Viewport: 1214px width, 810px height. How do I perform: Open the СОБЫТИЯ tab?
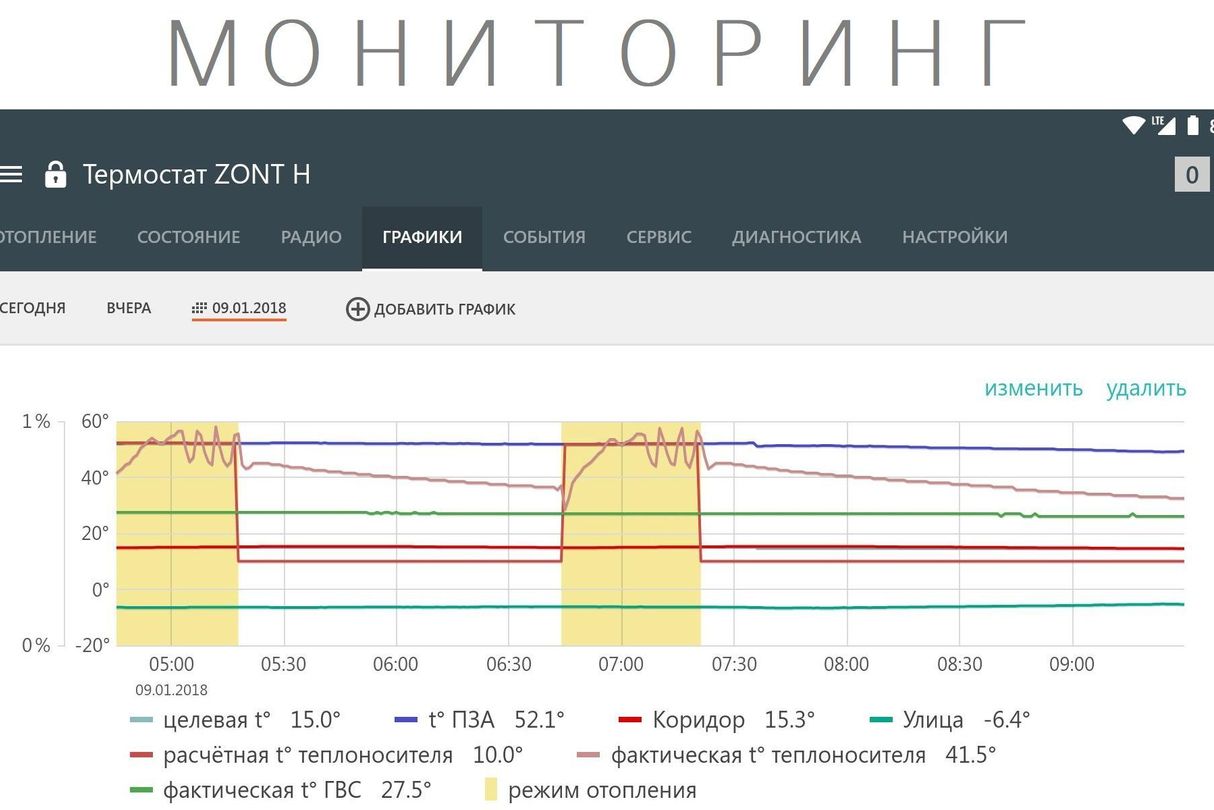[x=544, y=237]
